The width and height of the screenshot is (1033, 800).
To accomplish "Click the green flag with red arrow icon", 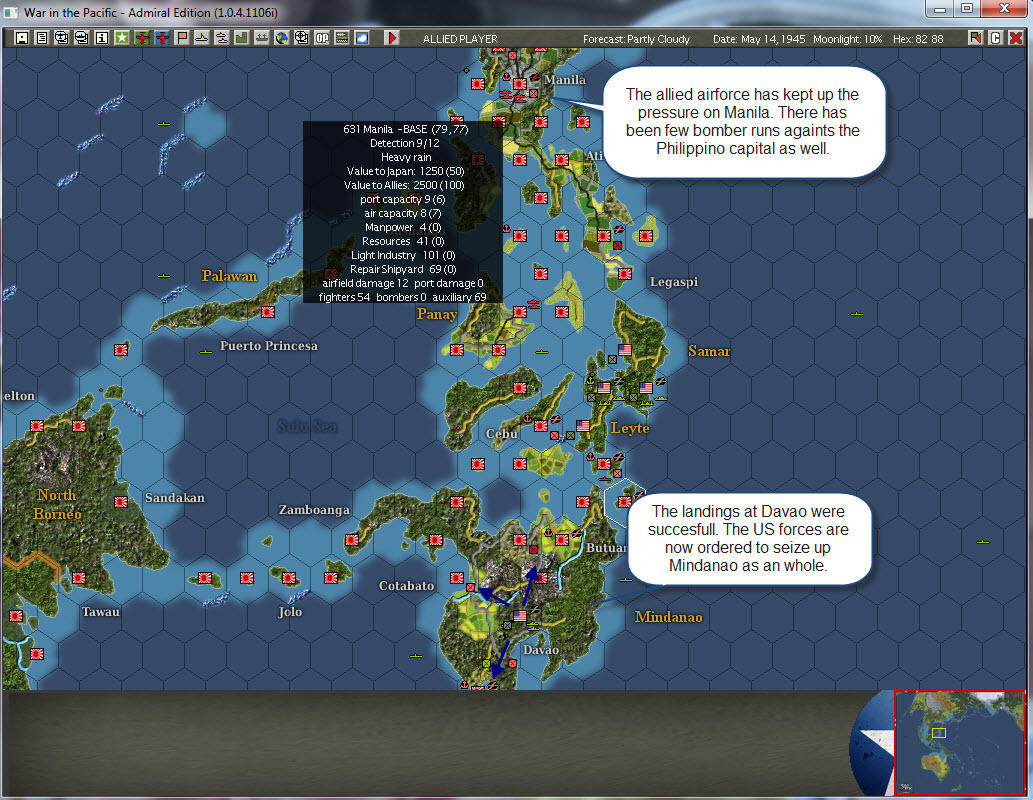I will [976, 38].
